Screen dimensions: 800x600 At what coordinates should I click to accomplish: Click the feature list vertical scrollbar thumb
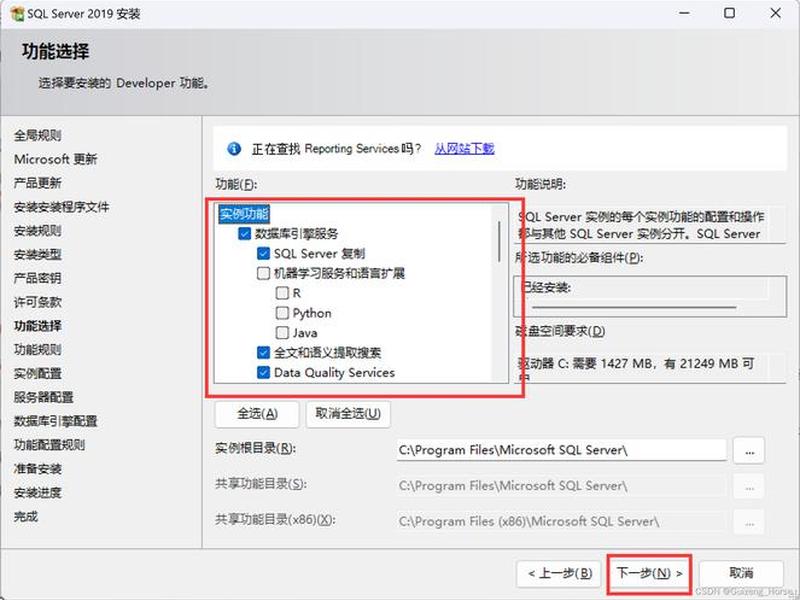499,242
